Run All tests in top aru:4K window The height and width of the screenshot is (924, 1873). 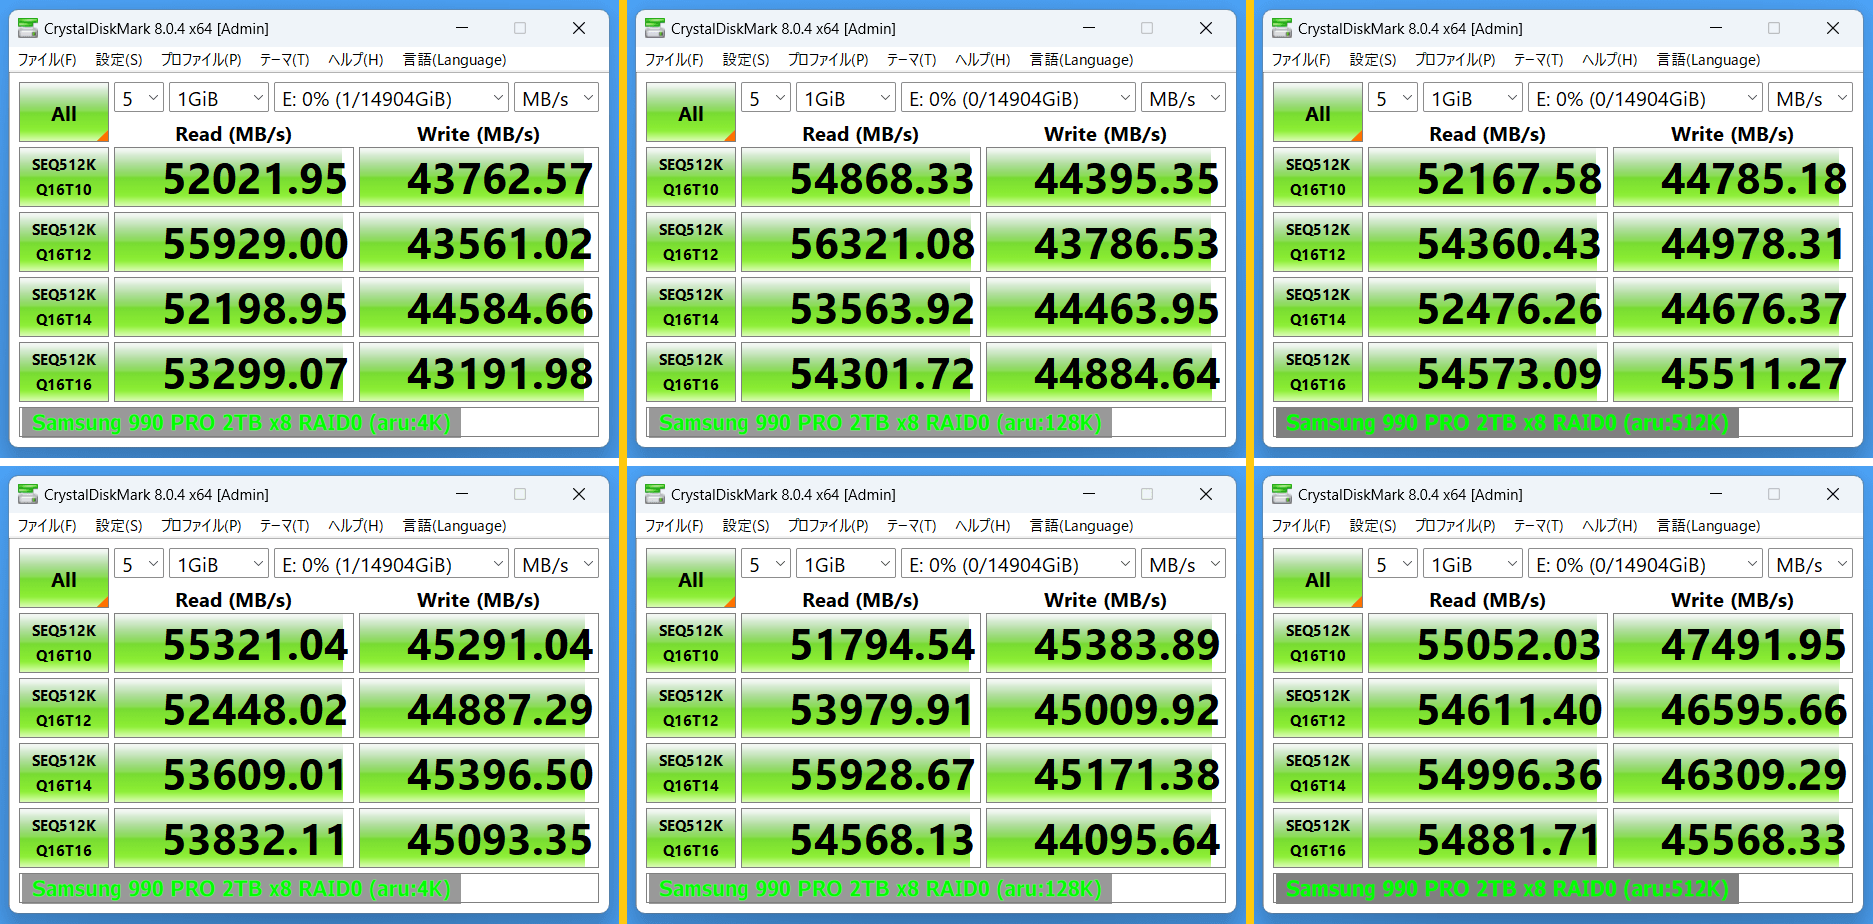[64, 113]
